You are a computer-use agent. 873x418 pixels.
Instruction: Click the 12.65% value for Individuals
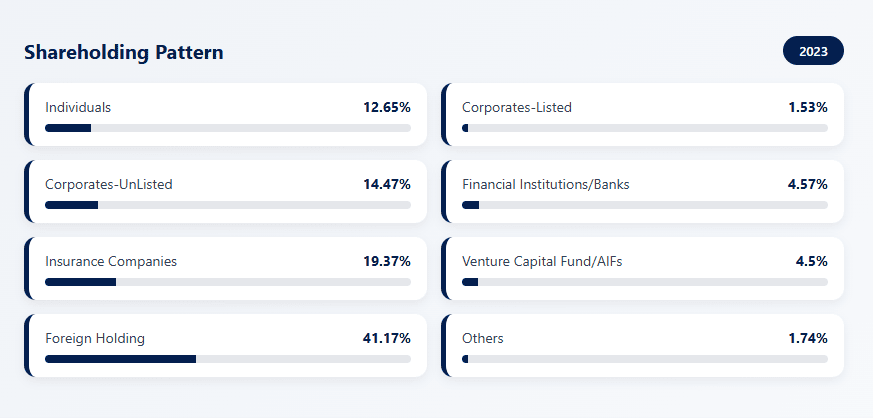click(x=387, y=107)
